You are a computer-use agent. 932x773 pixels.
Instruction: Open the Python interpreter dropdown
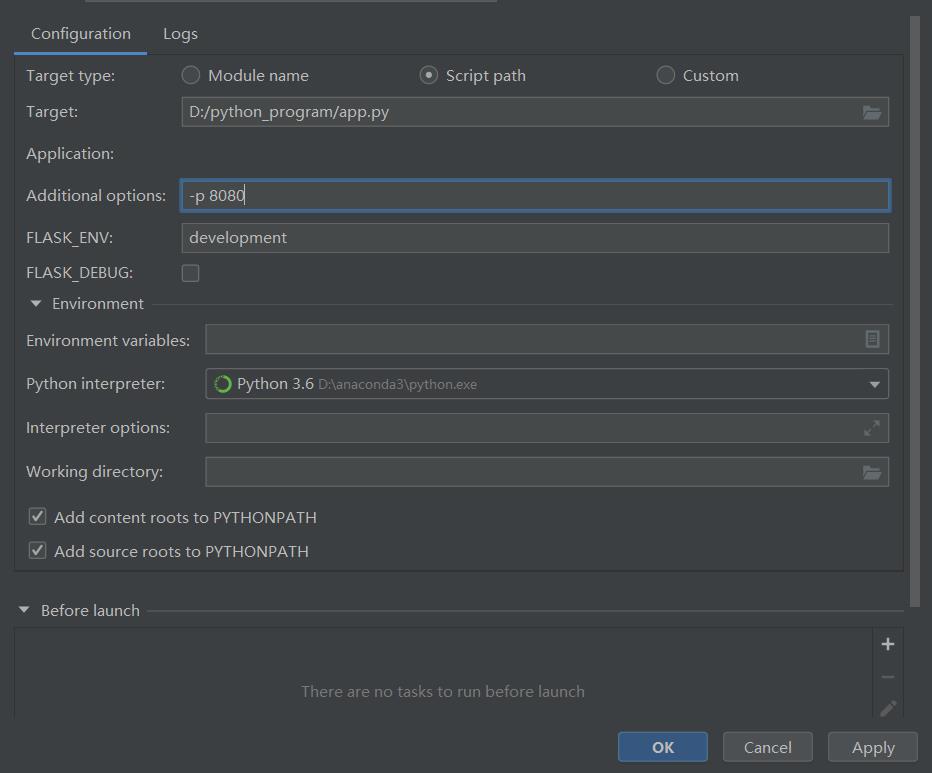874,384
